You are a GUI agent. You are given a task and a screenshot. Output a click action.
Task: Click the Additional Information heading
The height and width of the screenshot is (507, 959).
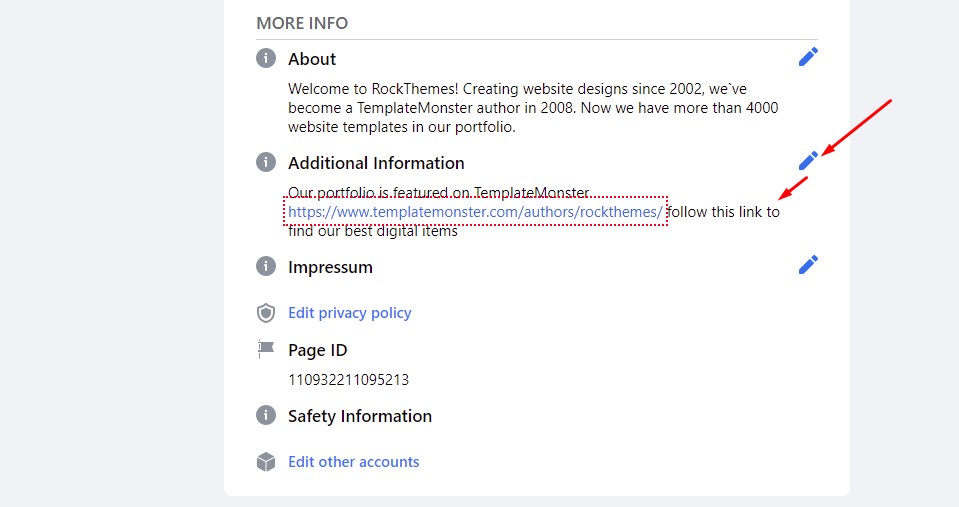[376, 163]
